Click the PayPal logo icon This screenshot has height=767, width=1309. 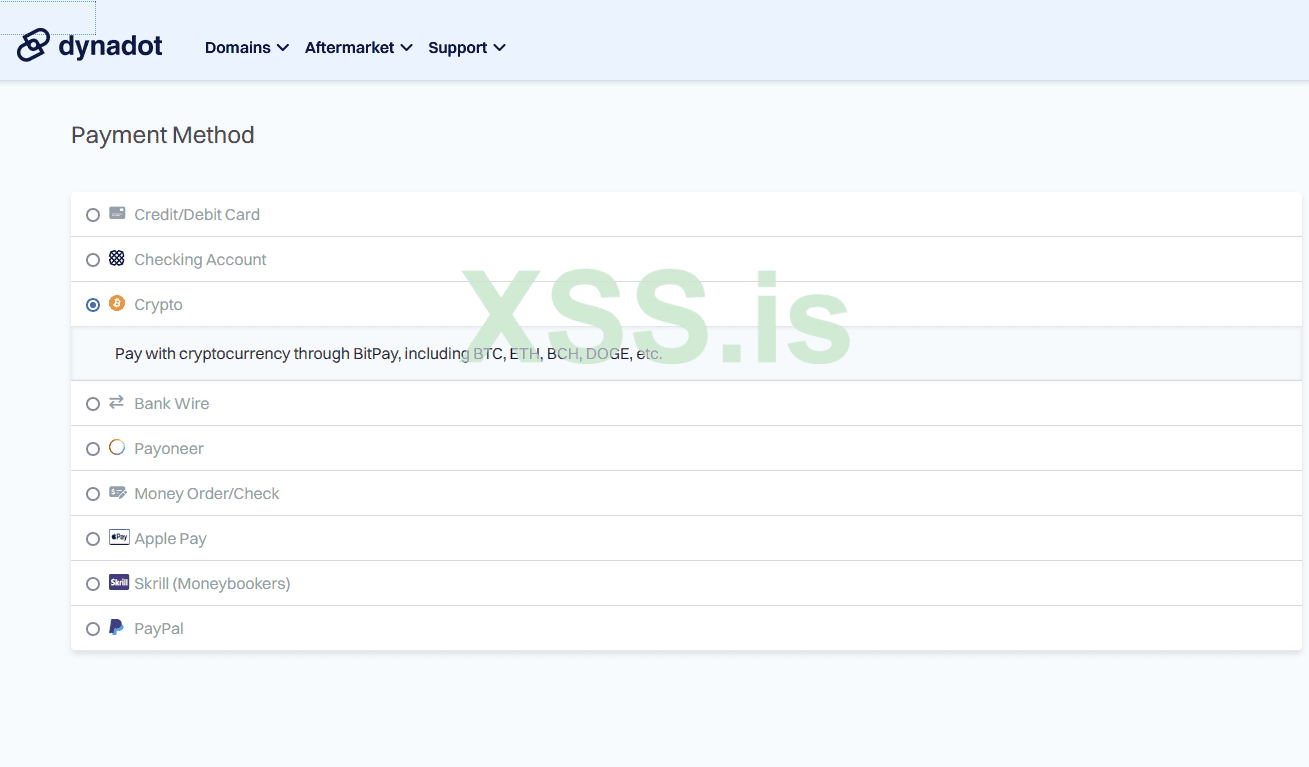tap(117, 627)
